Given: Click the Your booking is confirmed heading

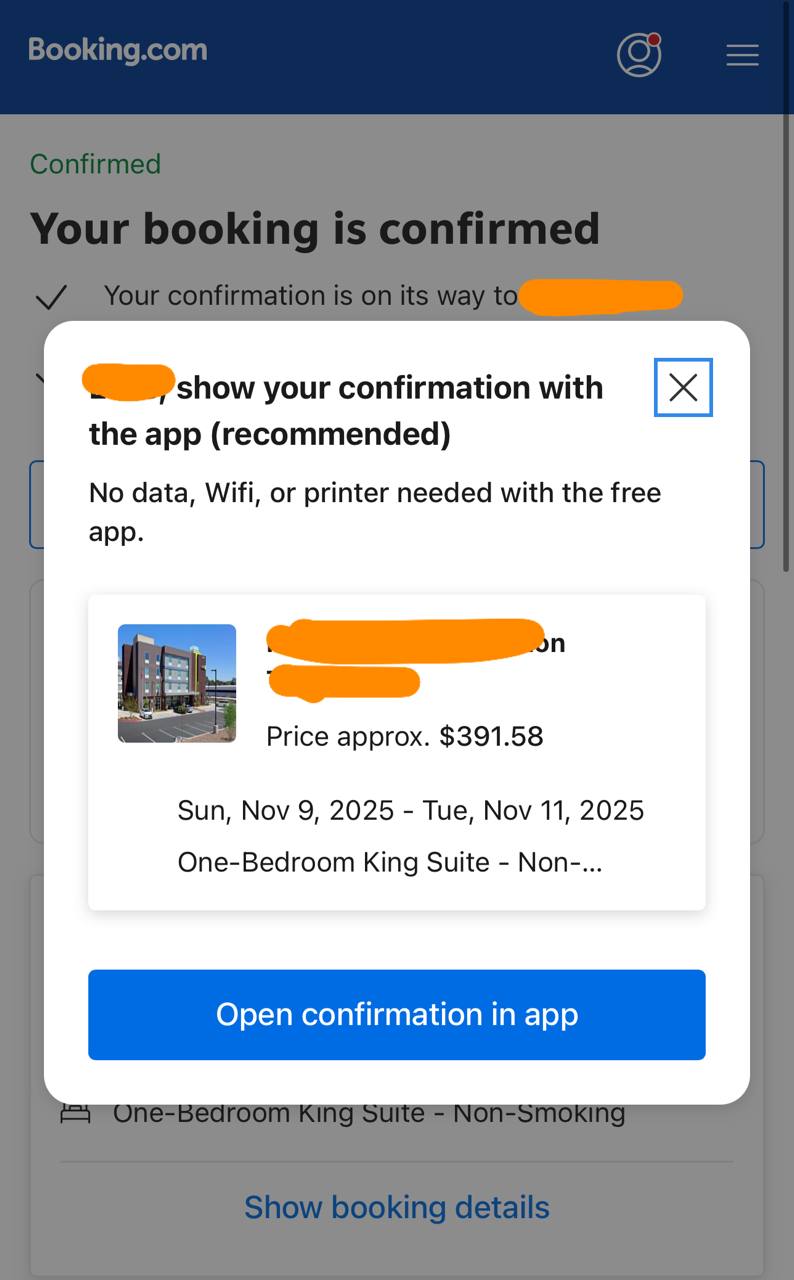Looking at the screenshot, I should click(x=314, y=228).
